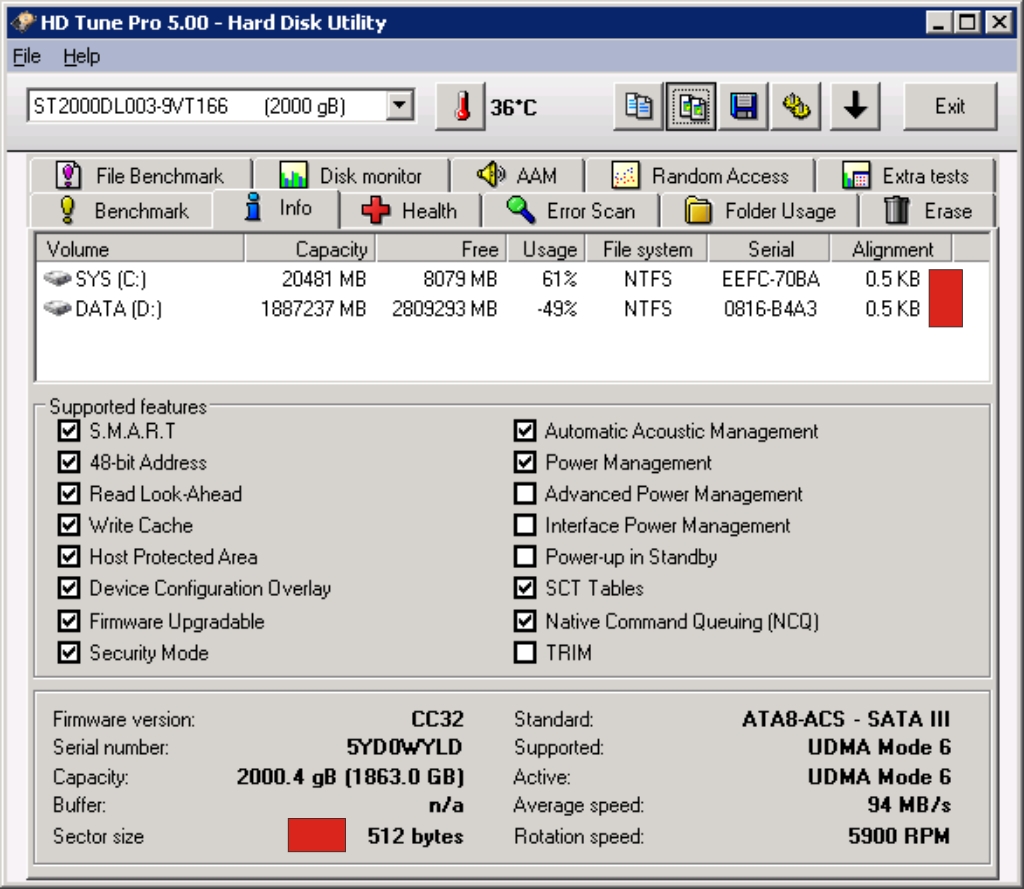
Task: Open the drive selection dropdown arrow
Action: pyautogui.click(x=399, y=105)
